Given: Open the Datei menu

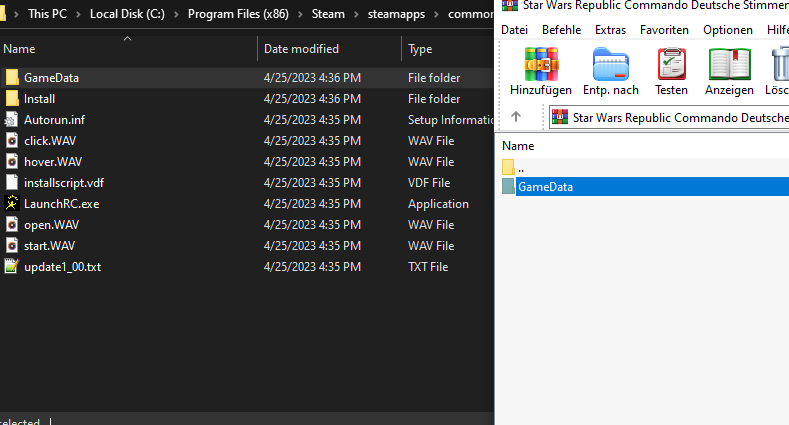Looking at the screenshot, I should point(514,30).
